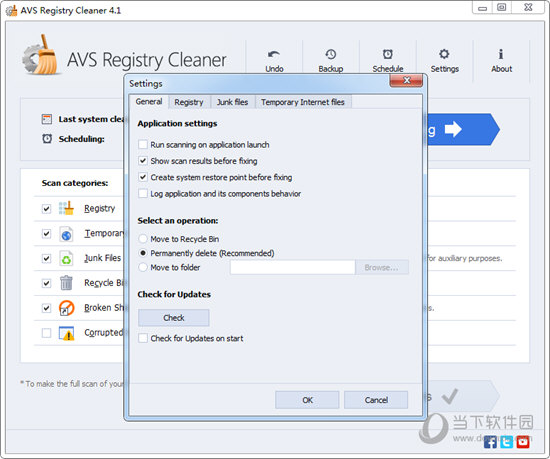Image resolution: width=550 pixels, height=459 pixels.
Task: Uncheck the Junk Files scan category
Action: (x=46, y=259)
